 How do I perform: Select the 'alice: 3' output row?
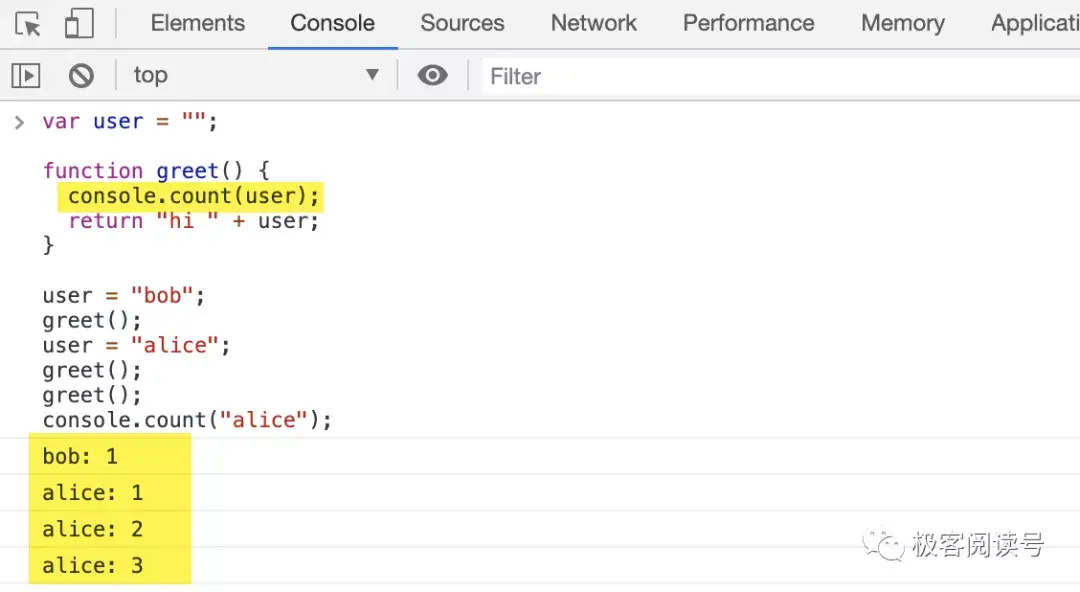click(x=93, y=566)
